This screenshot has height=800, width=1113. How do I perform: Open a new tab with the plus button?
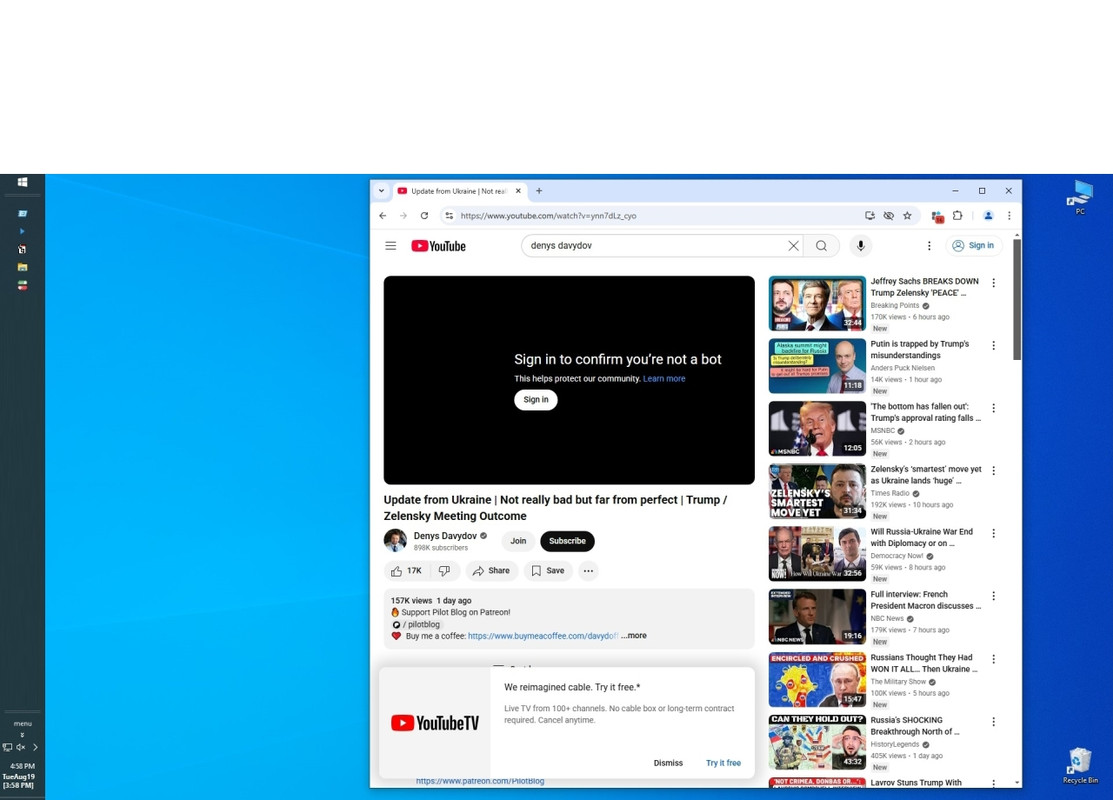(x=539, y=191)
